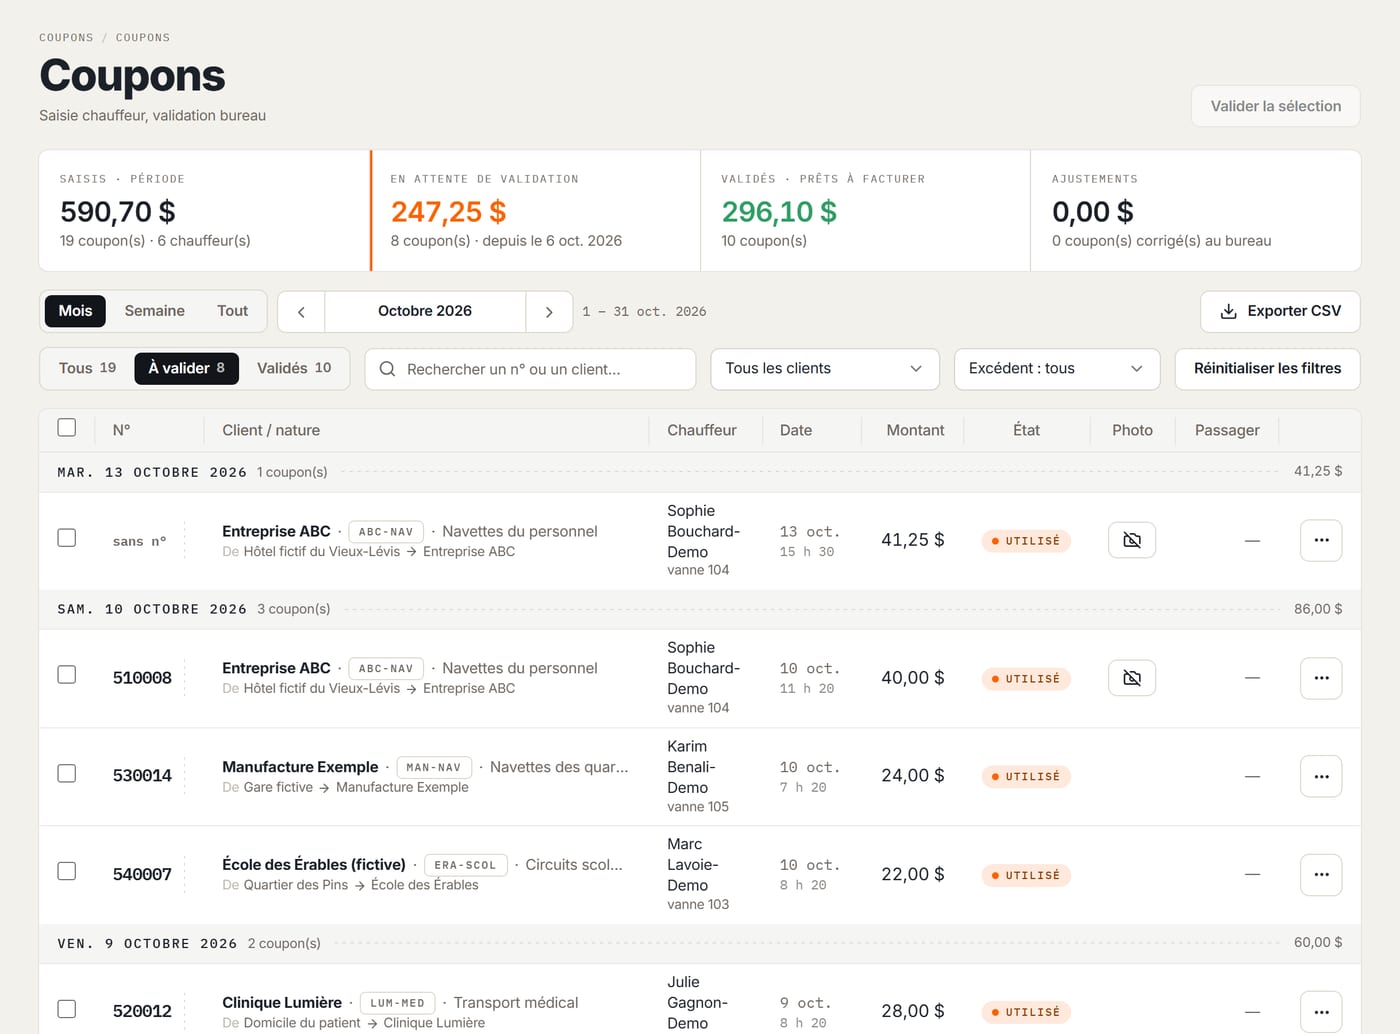Open more actions for sans n° coupon
This screenshot has width=1400, height=1034.
[x=1321, y=540]
